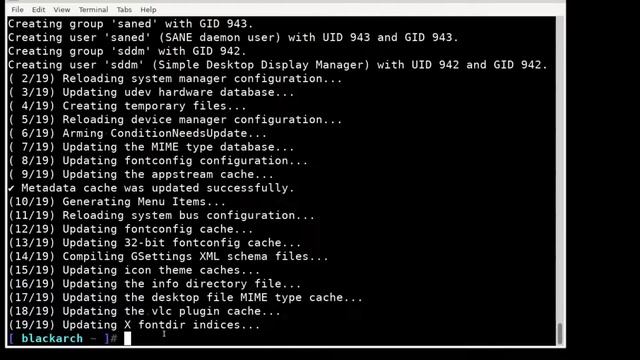Click the "Creating group 'saned'" line

(x=131, y=24)
